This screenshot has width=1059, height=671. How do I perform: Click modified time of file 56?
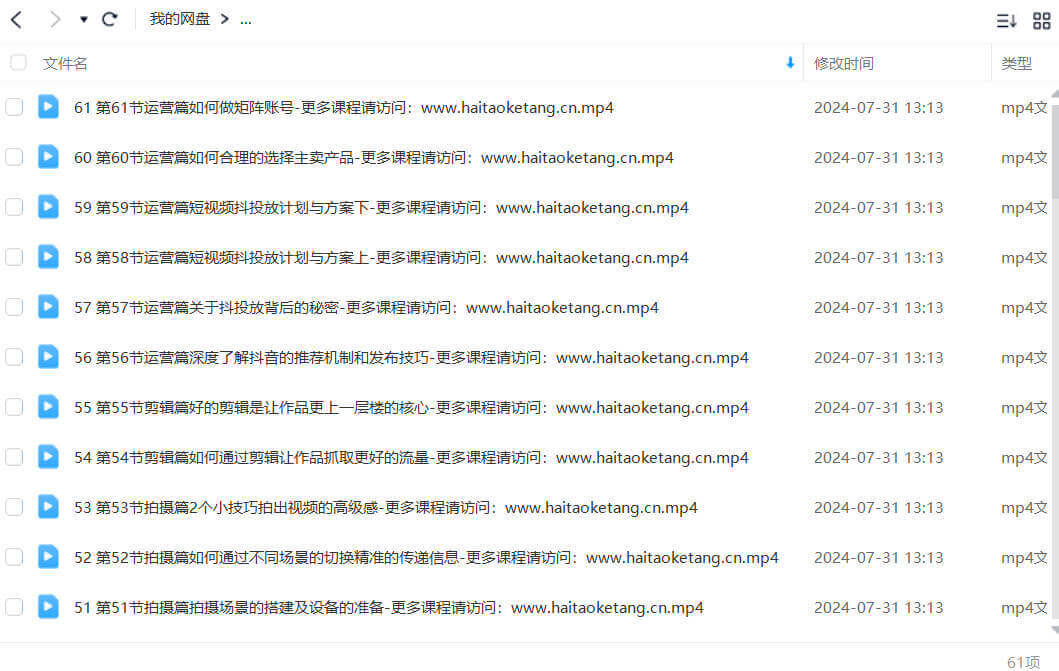(x=878, y=358)
